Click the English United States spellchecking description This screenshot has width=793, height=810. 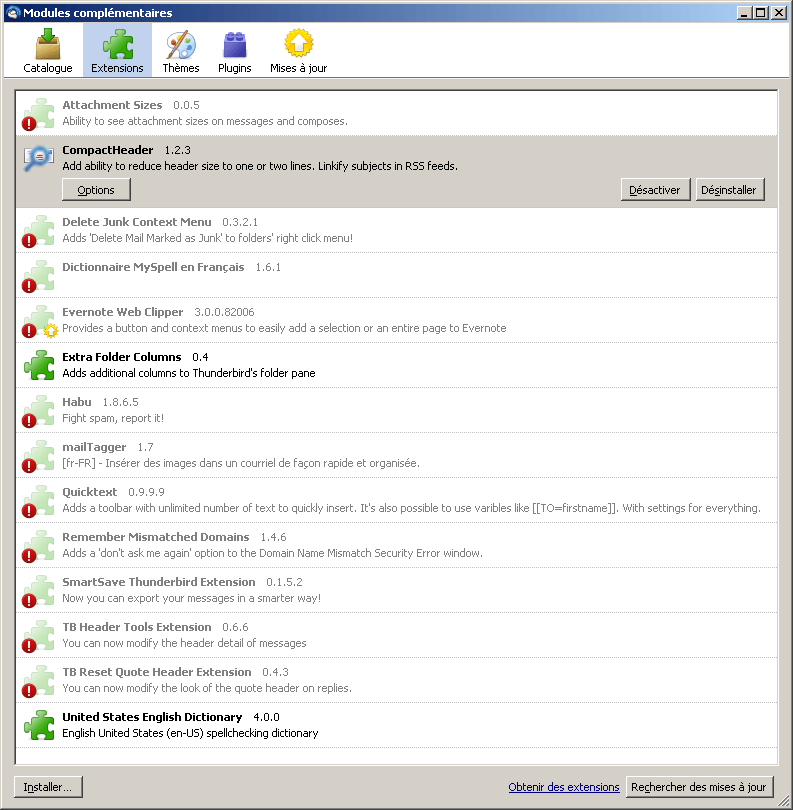pyautogui.click(x=191, y=733)
